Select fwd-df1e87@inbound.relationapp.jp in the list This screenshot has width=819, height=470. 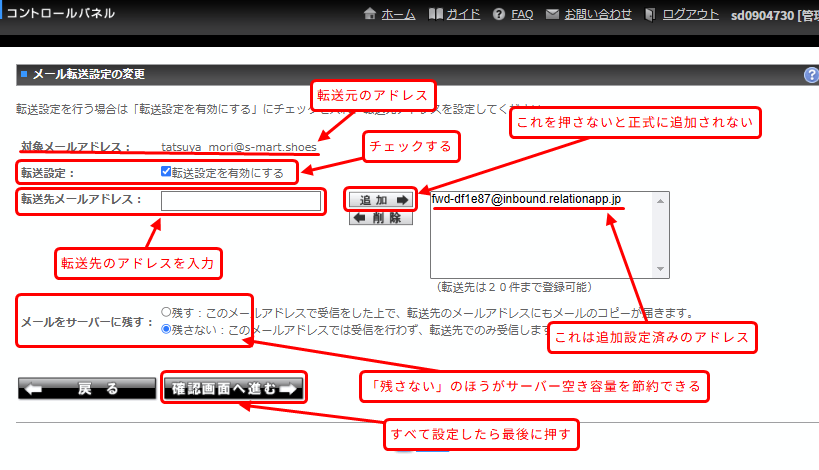click(x=528, y=199)
